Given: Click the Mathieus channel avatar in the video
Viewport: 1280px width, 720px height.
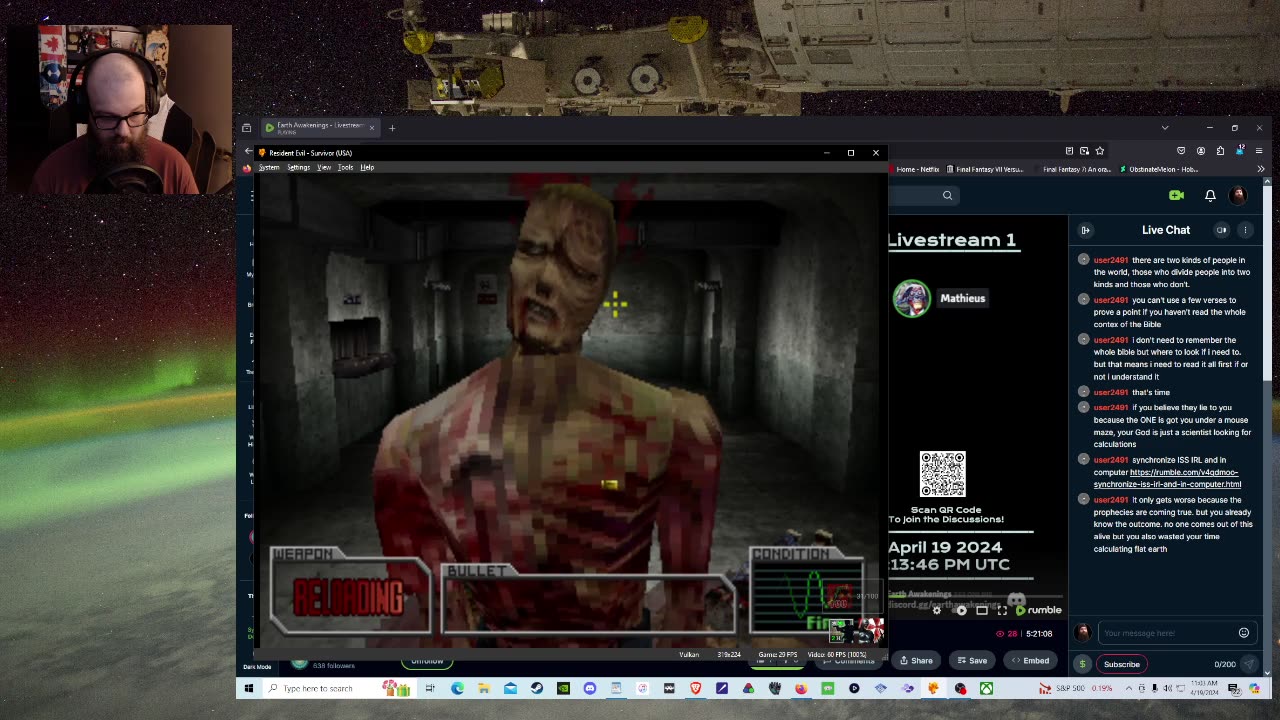Looking at the screenshot, I should pos(911,298).
